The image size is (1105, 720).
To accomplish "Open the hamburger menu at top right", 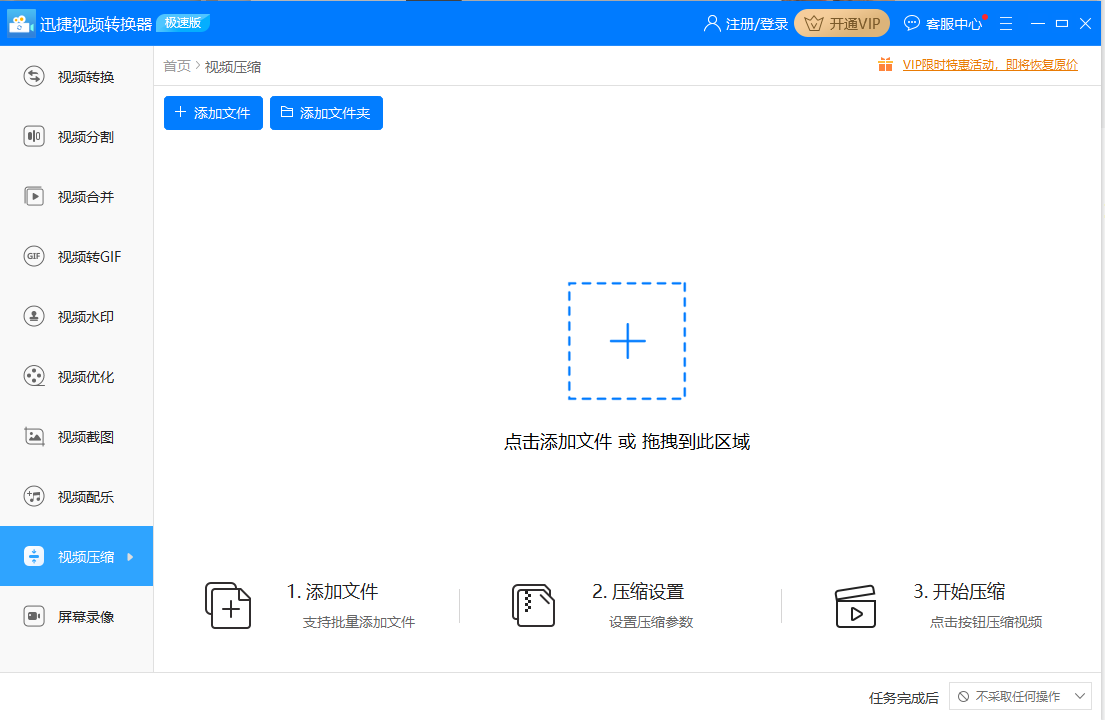I will pos(1006,23).
